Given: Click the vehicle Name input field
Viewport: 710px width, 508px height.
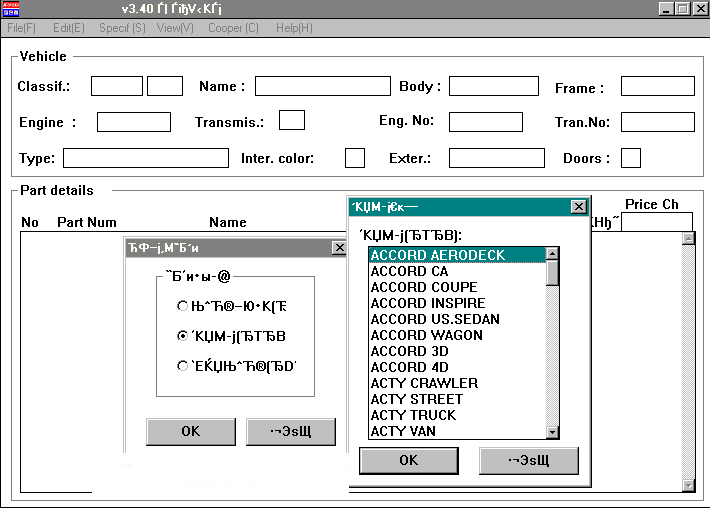Looking at the screenshot, I should point(322,86).
